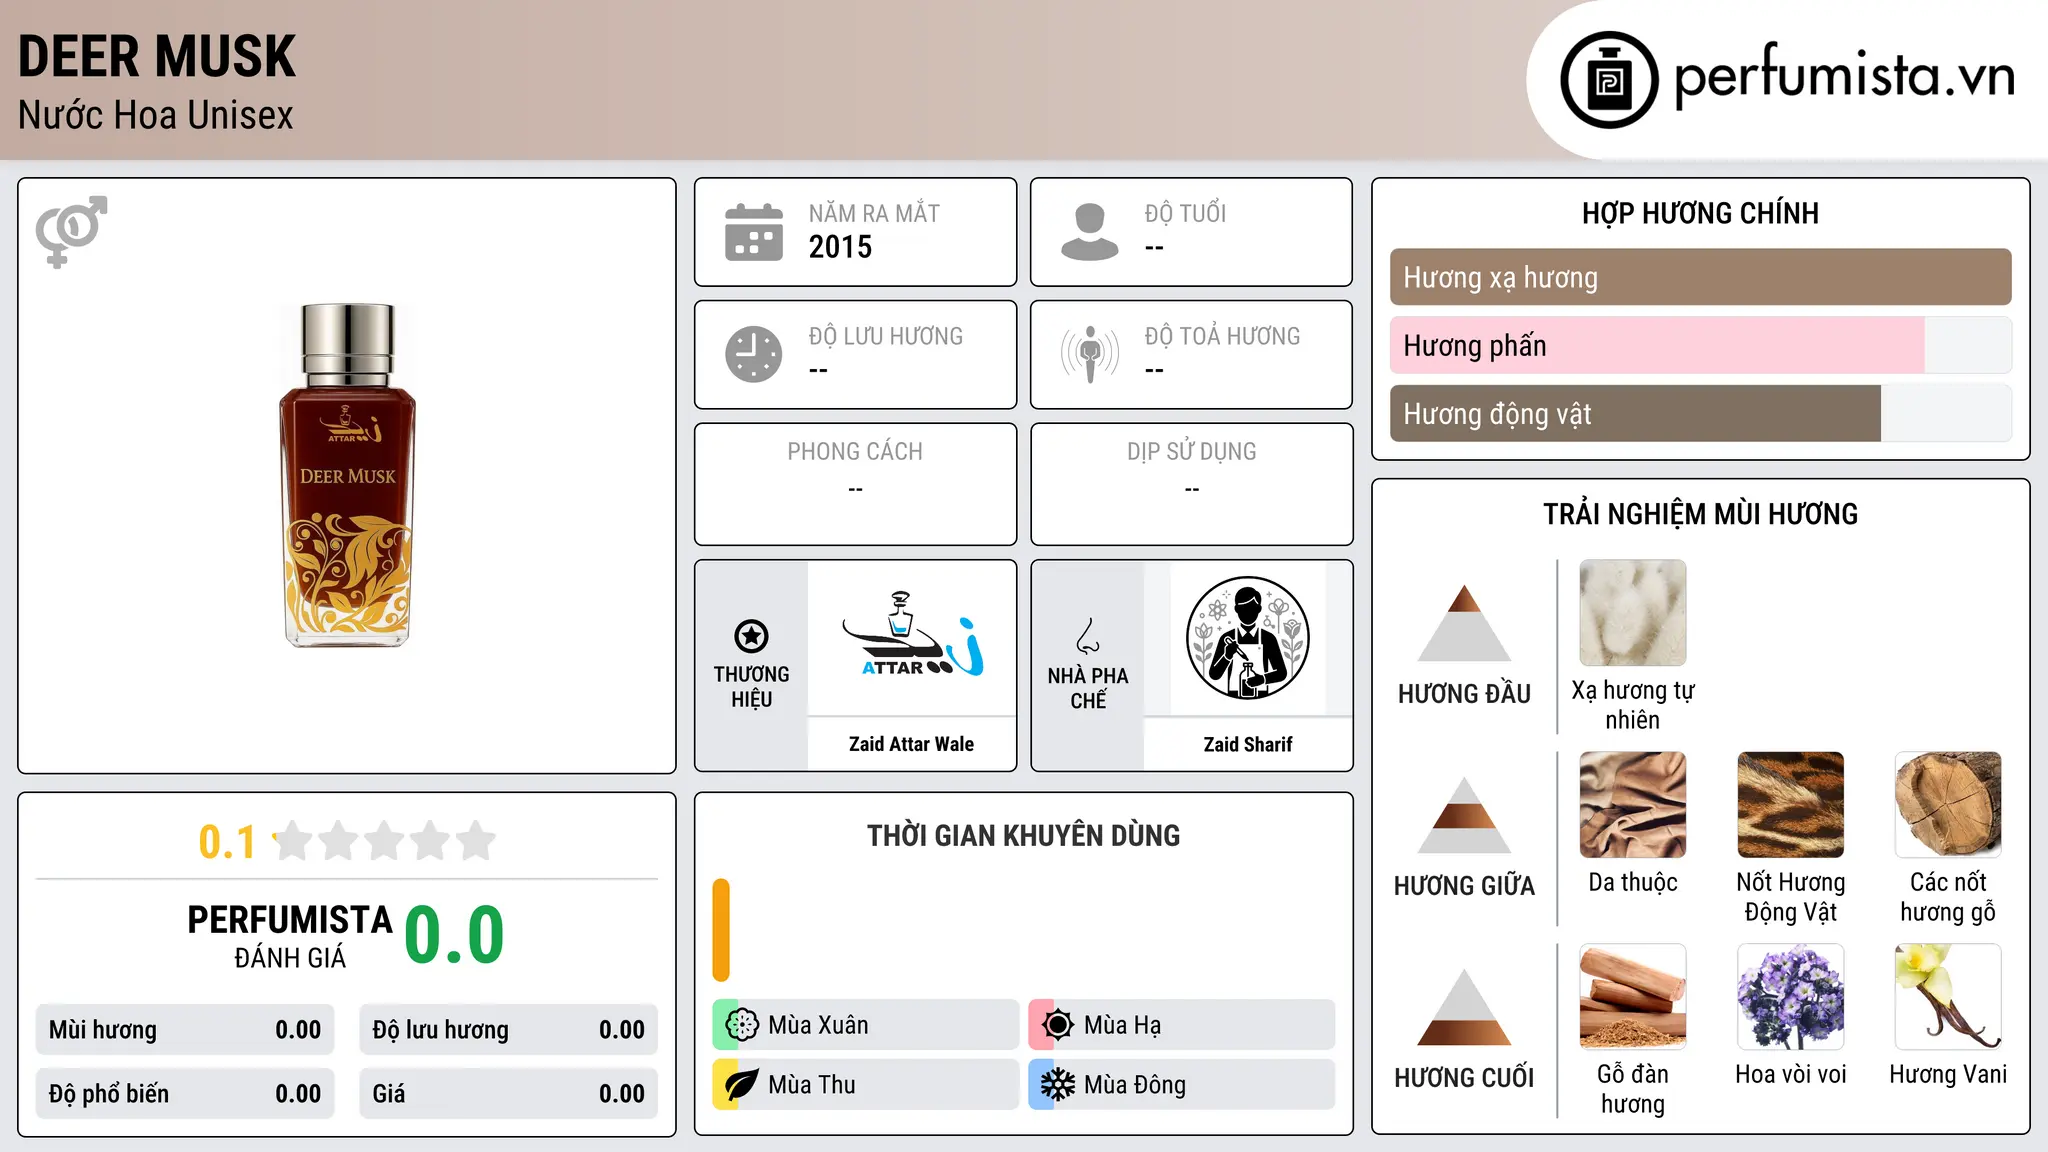Viewport: 2048px width, 1152px height.
Task: Click the five-star rating row
Action: coord(385,841)
